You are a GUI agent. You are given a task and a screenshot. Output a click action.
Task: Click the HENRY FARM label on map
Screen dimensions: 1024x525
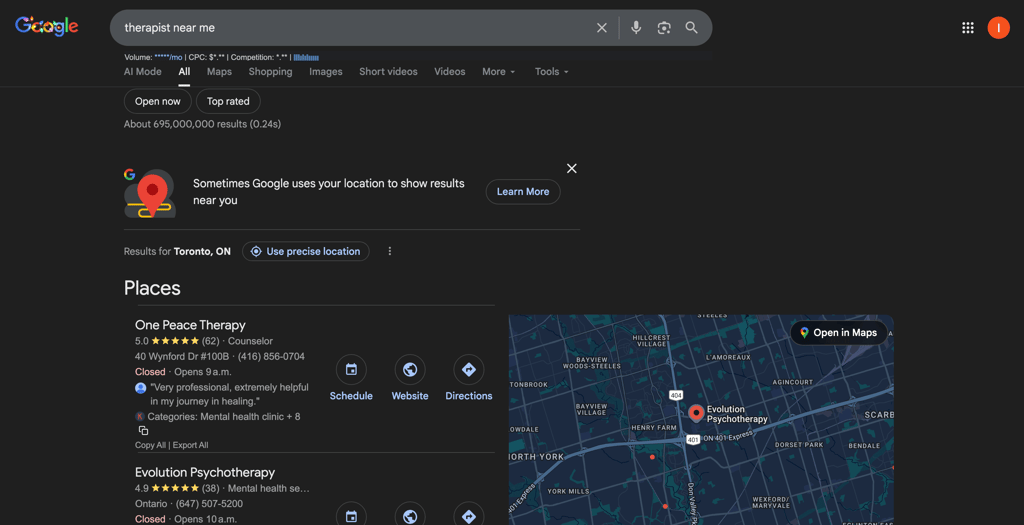(654, 428)
